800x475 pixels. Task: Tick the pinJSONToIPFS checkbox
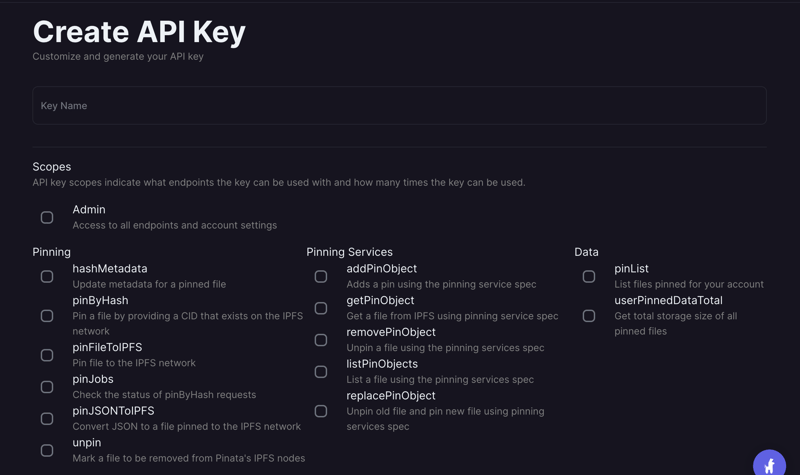click(x=47, y=418)
